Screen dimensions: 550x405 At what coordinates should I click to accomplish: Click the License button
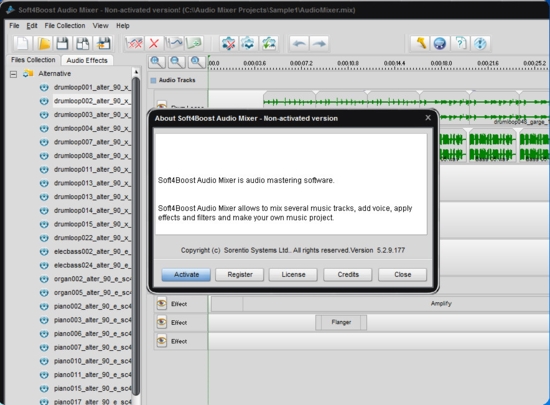pyautogui.click(x=293, y=275)
